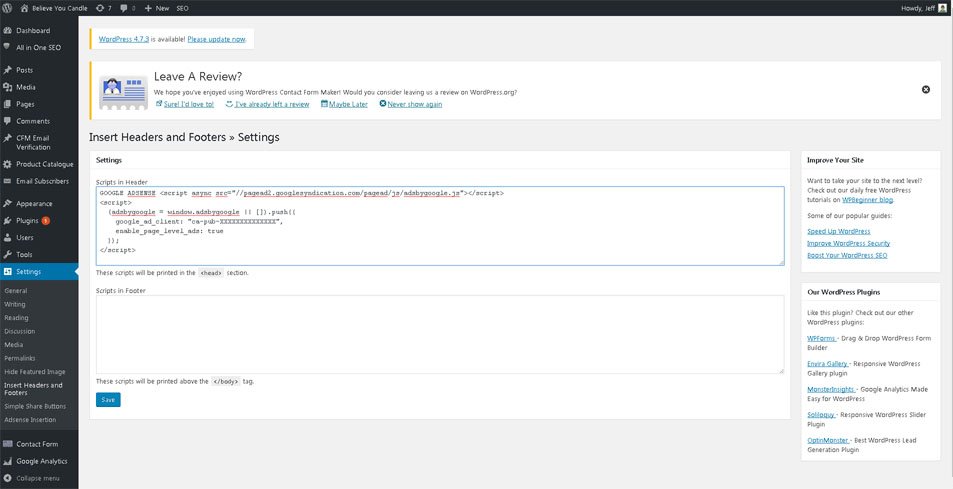Open Hide Featured Image settings
953x489 pixels.
click(35, 371)
